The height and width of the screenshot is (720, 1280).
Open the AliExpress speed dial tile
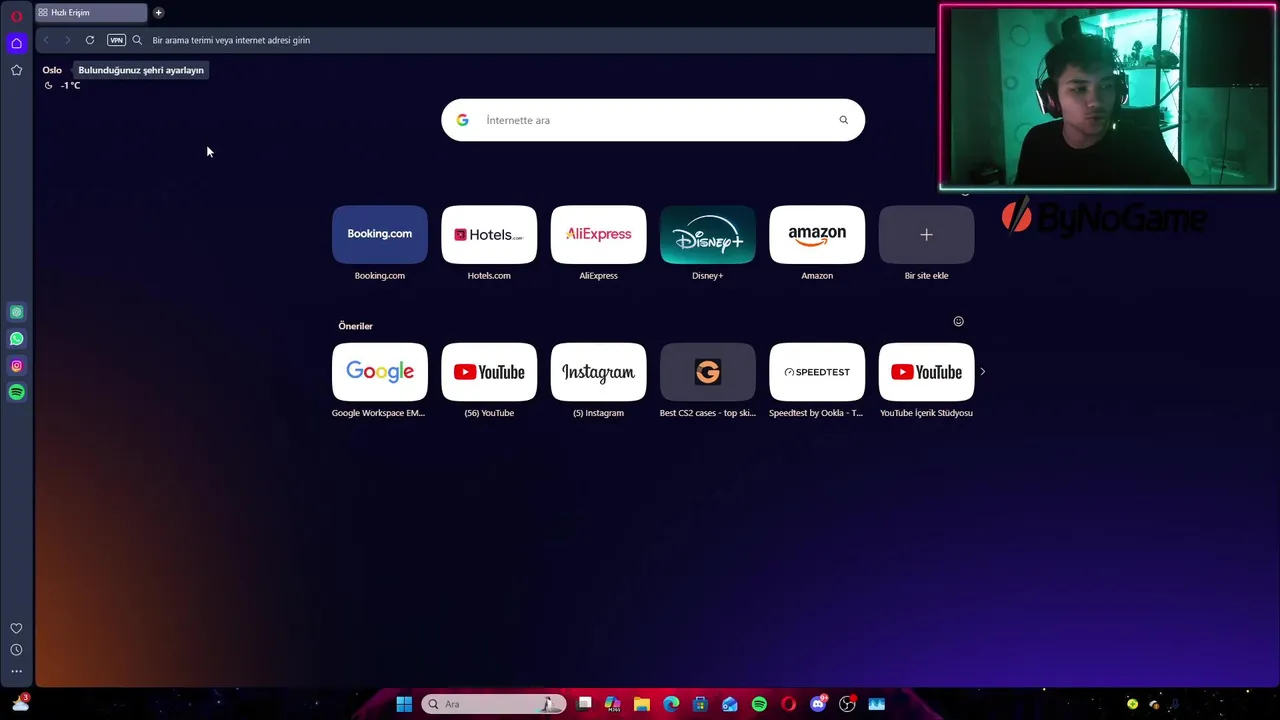pos(598,235)
